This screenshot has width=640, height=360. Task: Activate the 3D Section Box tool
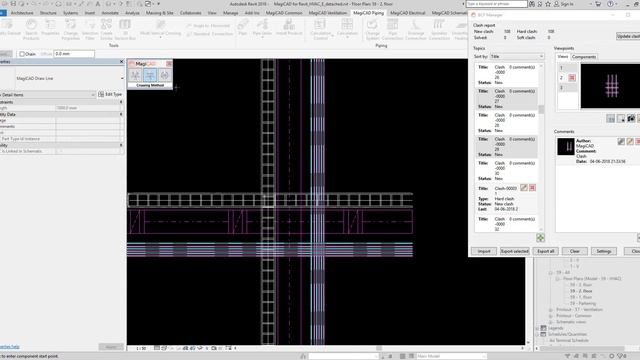pyautogui.click(x=125, y=29)
